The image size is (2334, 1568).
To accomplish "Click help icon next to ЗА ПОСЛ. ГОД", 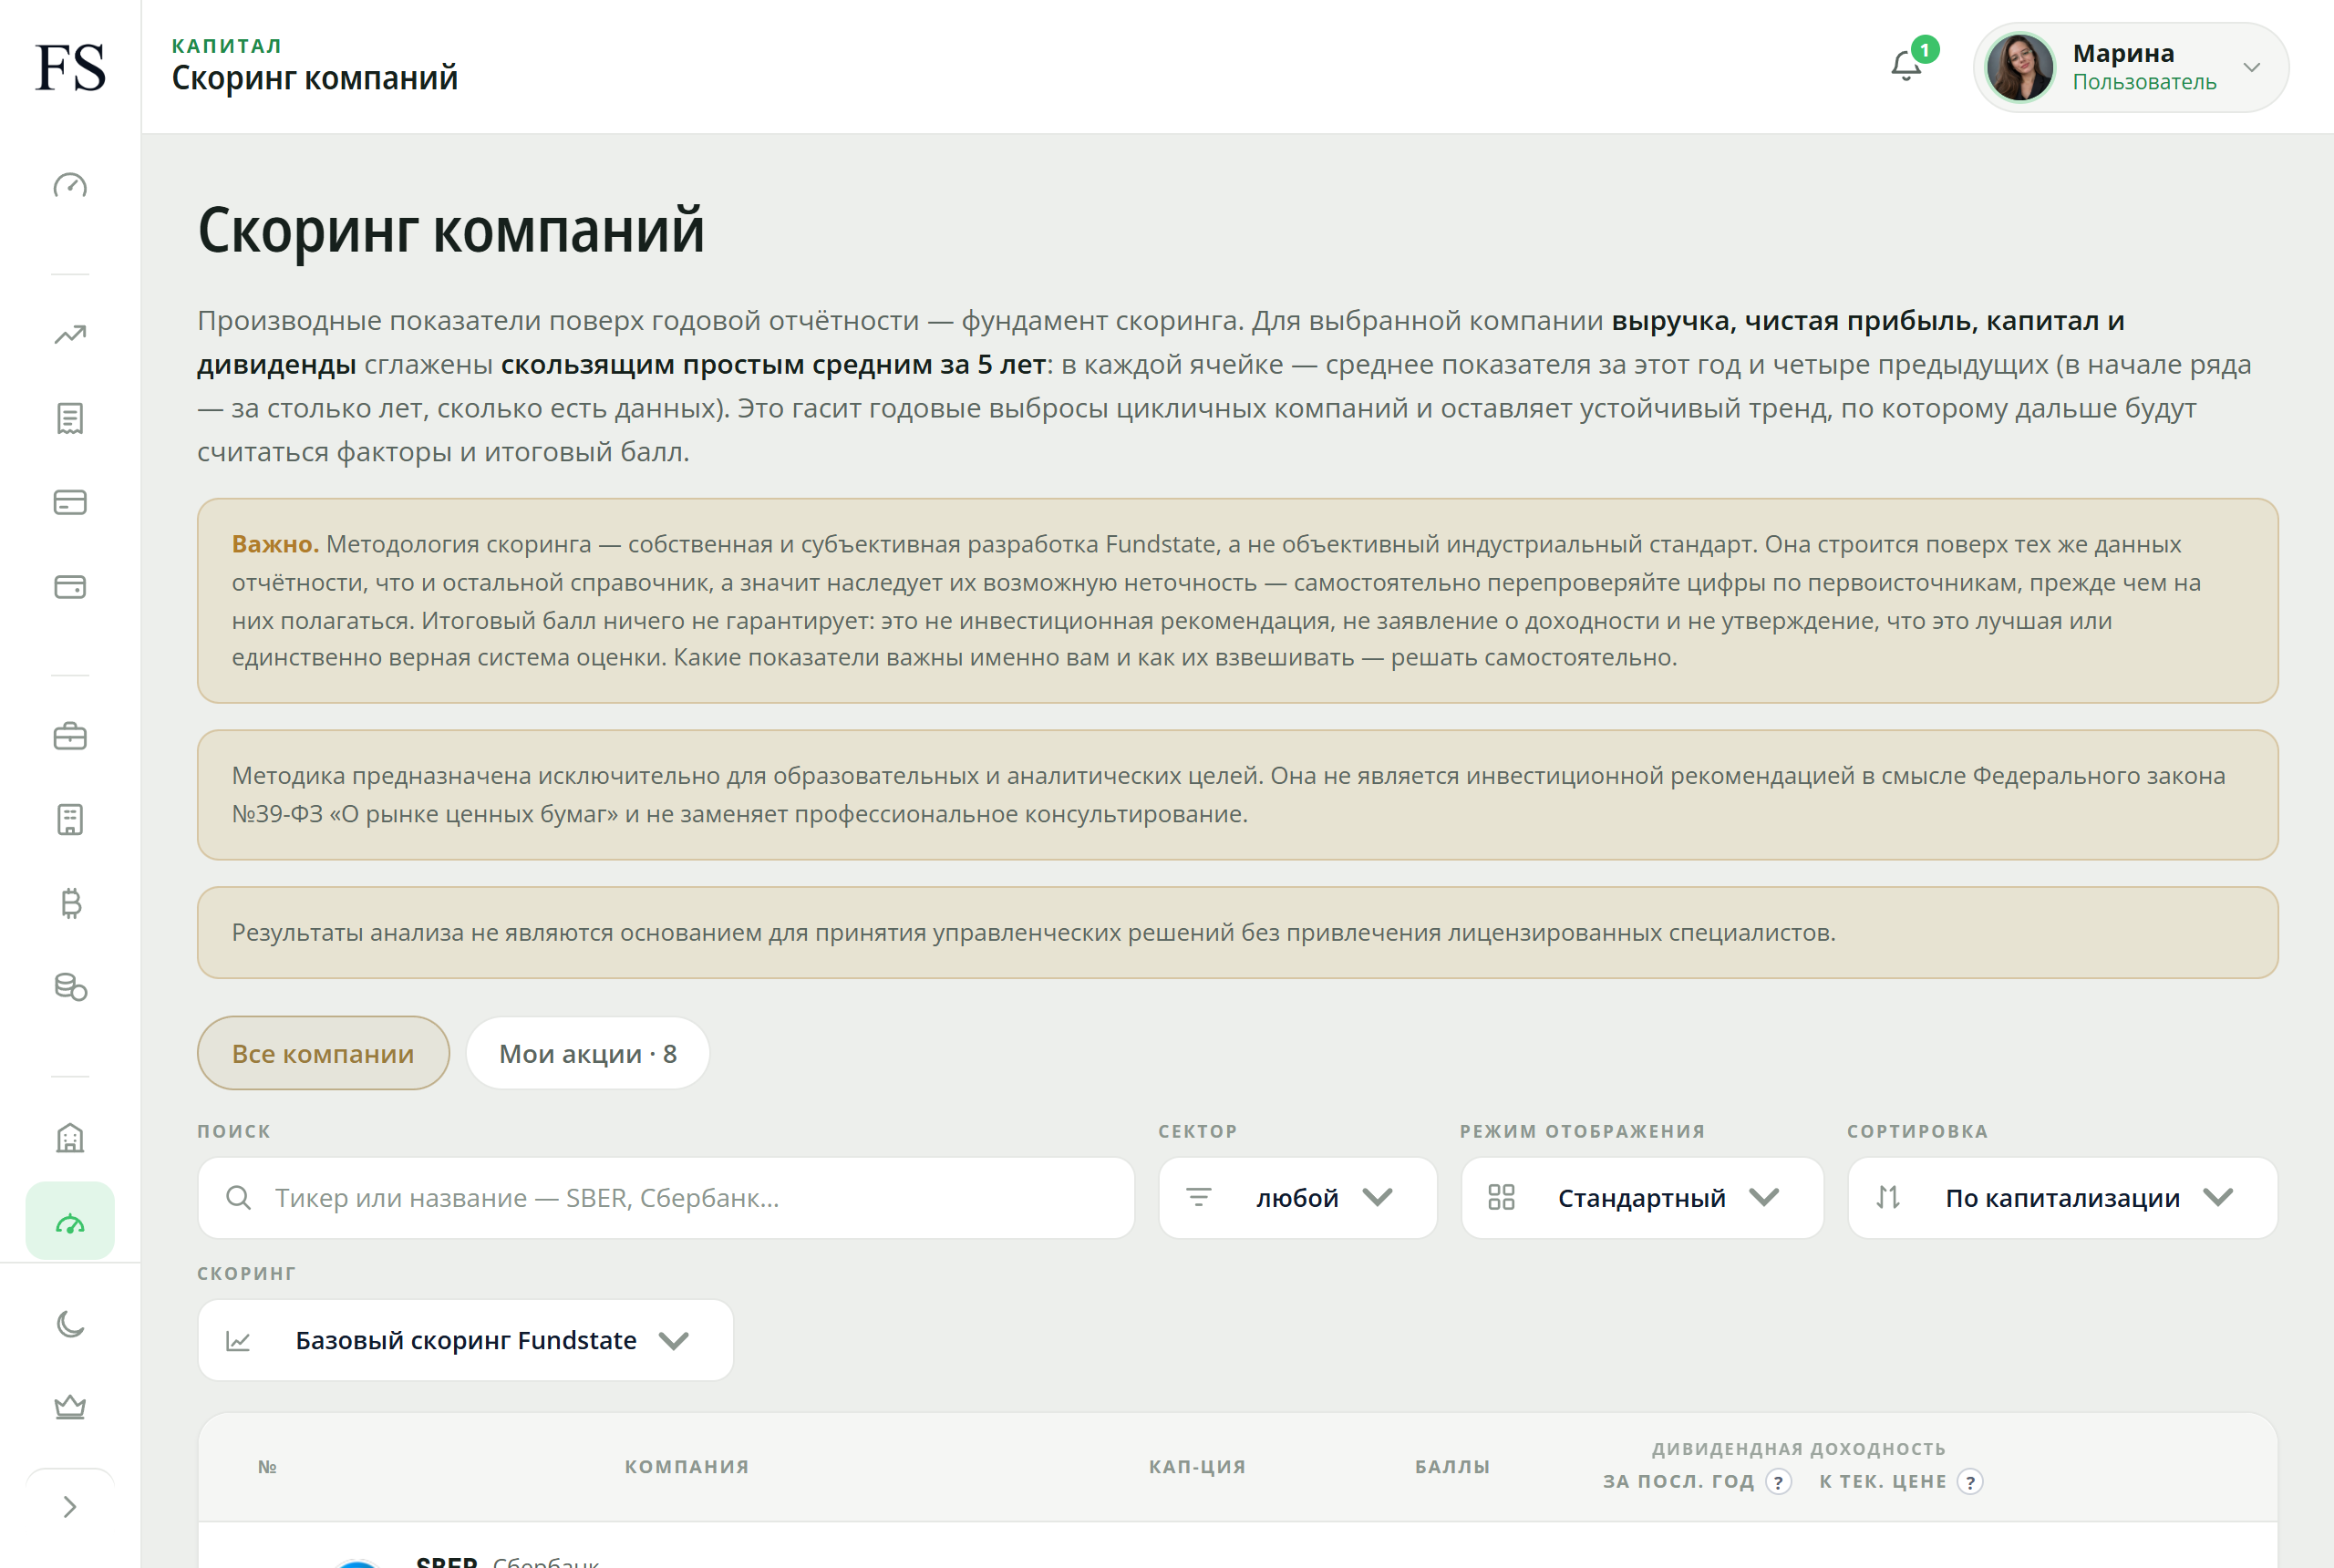I will click(1778, 1482).
